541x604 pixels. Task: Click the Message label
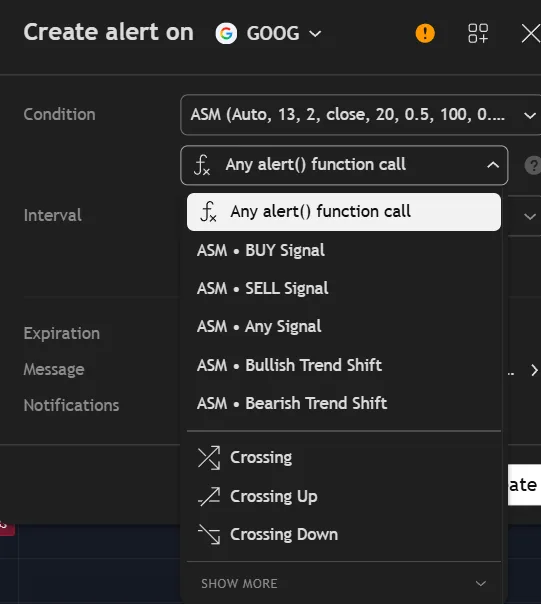tap(54, 369)
